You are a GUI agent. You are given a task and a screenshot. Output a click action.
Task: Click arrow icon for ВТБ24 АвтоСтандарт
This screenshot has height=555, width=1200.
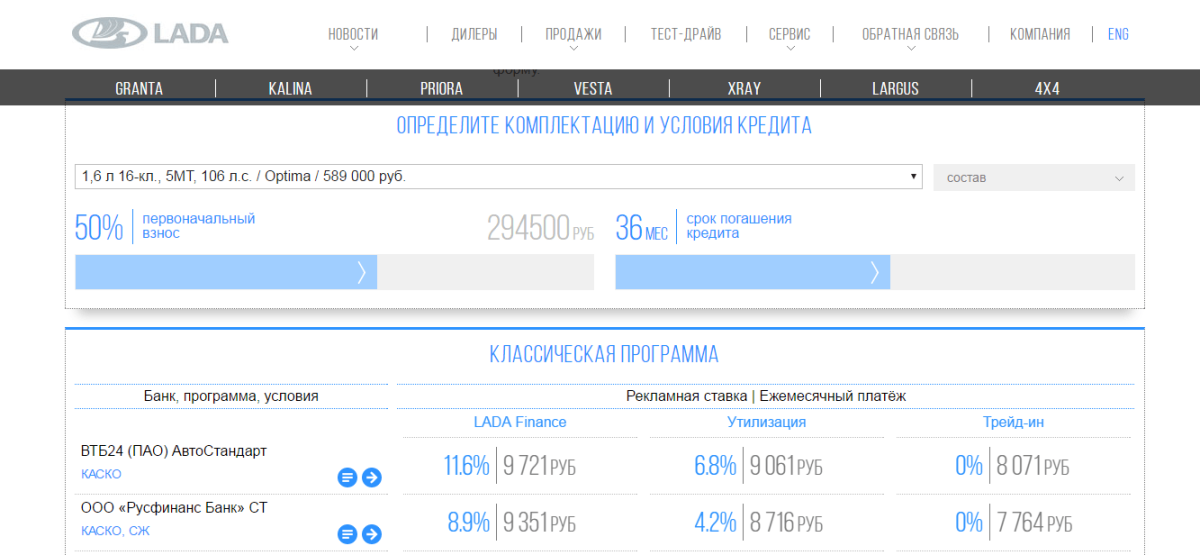[372, 477]
